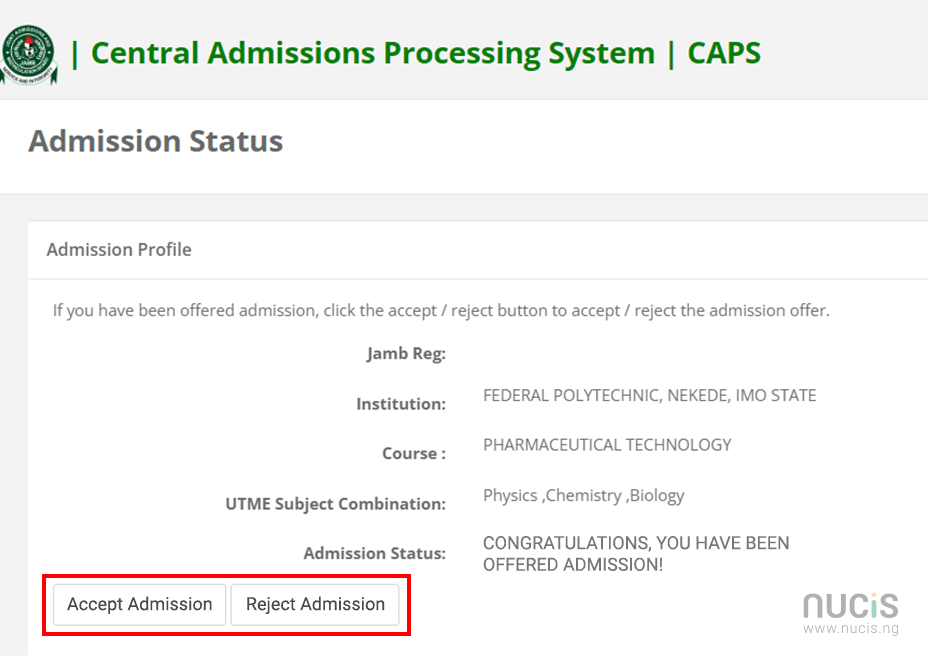Screen dimensions: 928x656
Task: Click the www.nucis.ng watermark text
Action: (x=850, y=629)
